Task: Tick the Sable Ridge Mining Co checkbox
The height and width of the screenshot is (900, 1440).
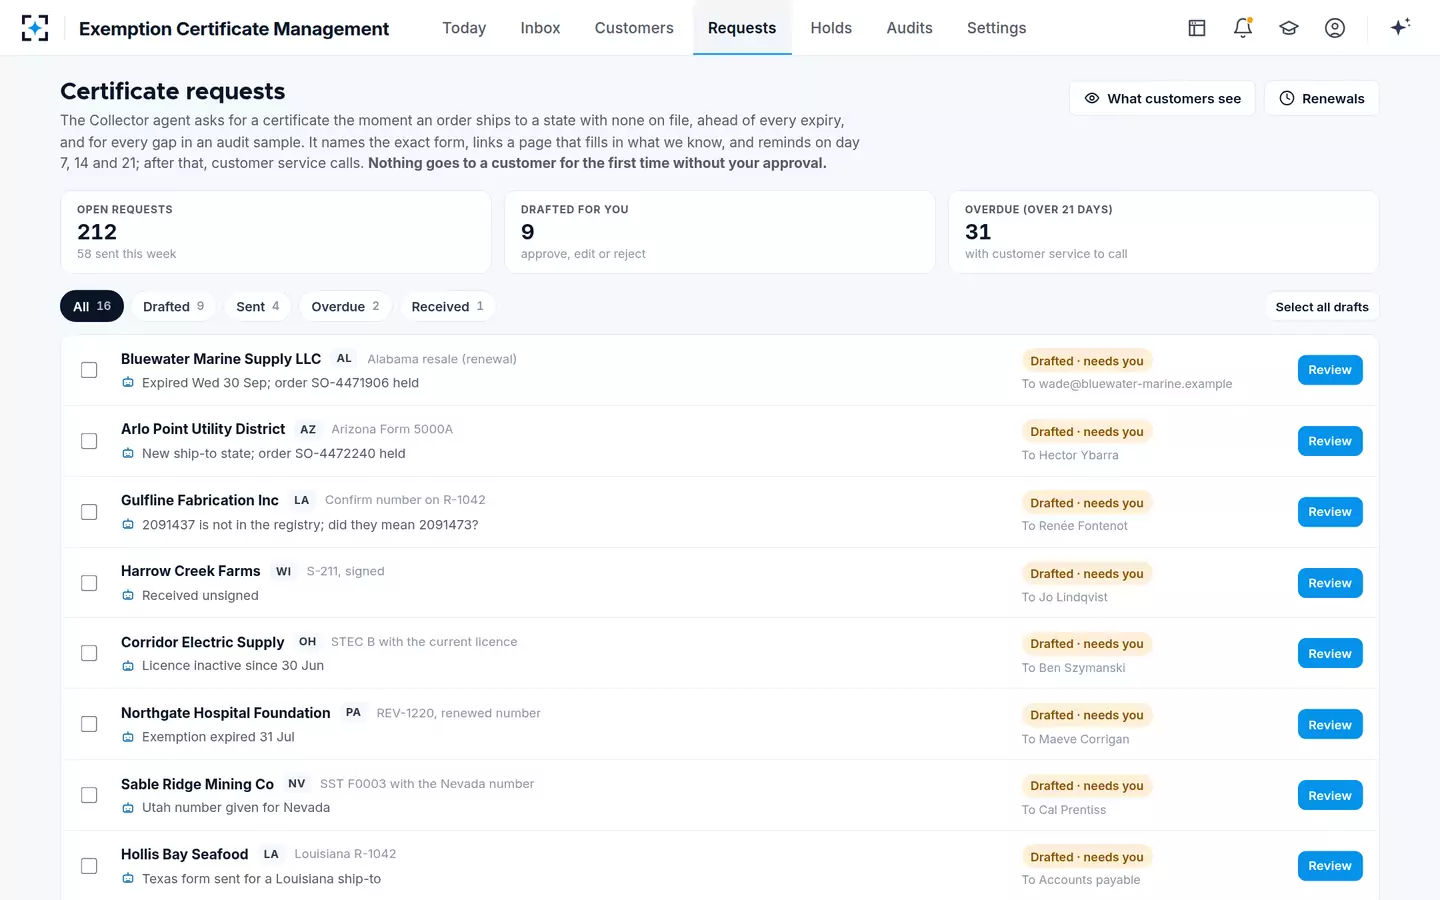Action: click(x=89, y=795)
